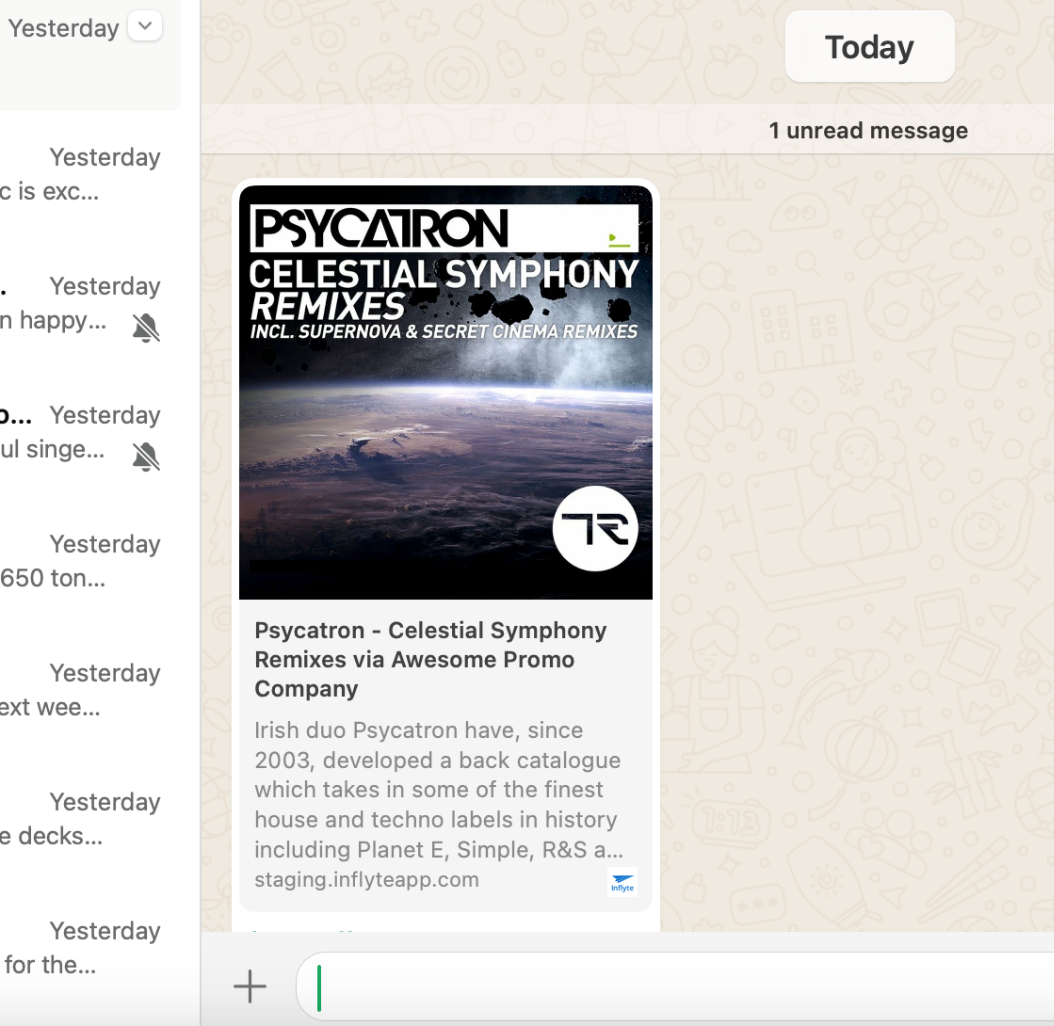Open the chat ending 'ext wee...'
The image size is (1054, 1026).
pos(91,690)
